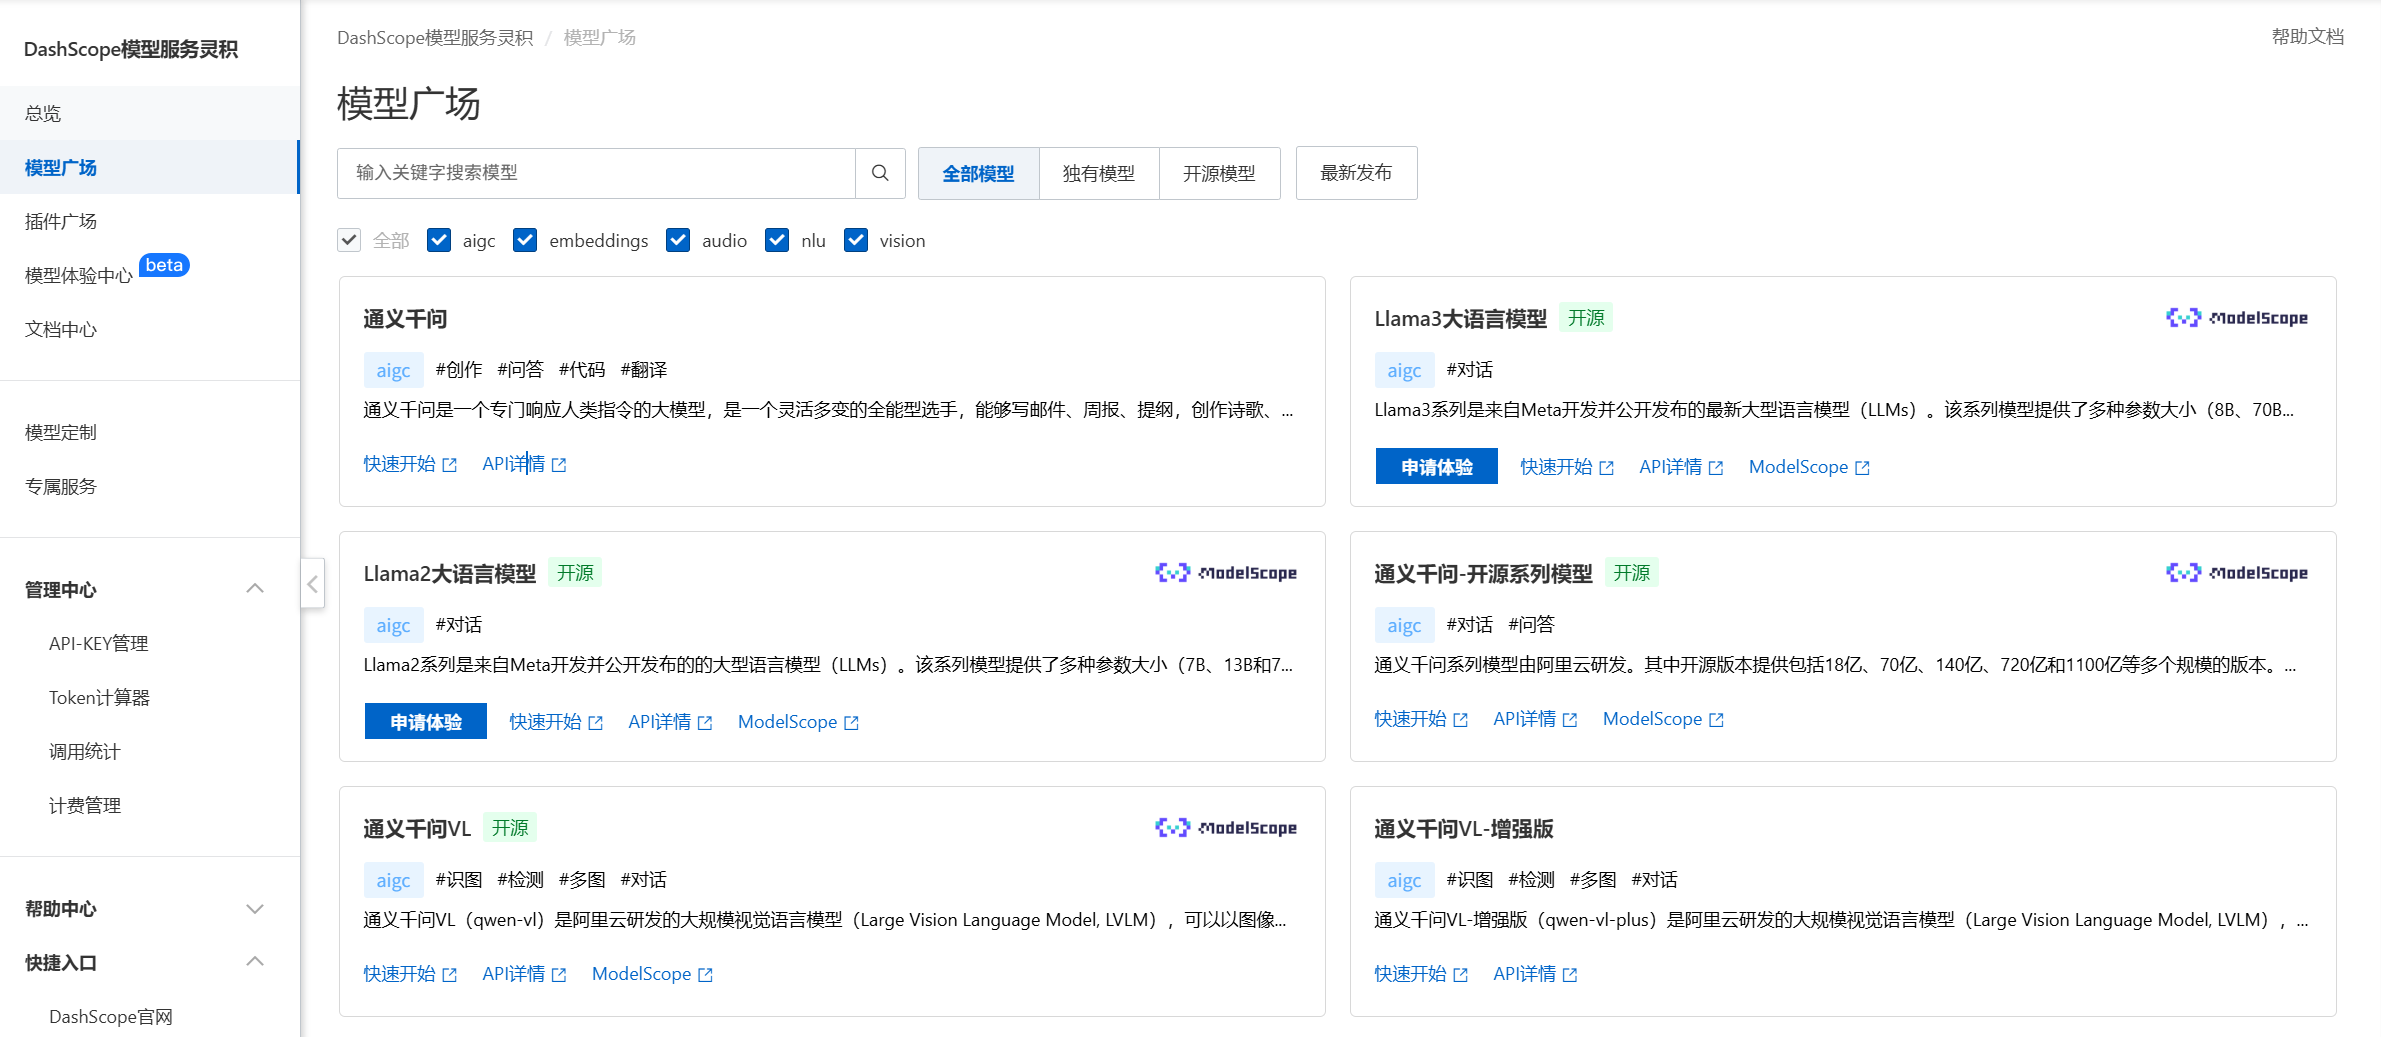Switch to the 独有模型 tab
The height and width of the screenshot is (1037, 2381).
[1099, 173]
